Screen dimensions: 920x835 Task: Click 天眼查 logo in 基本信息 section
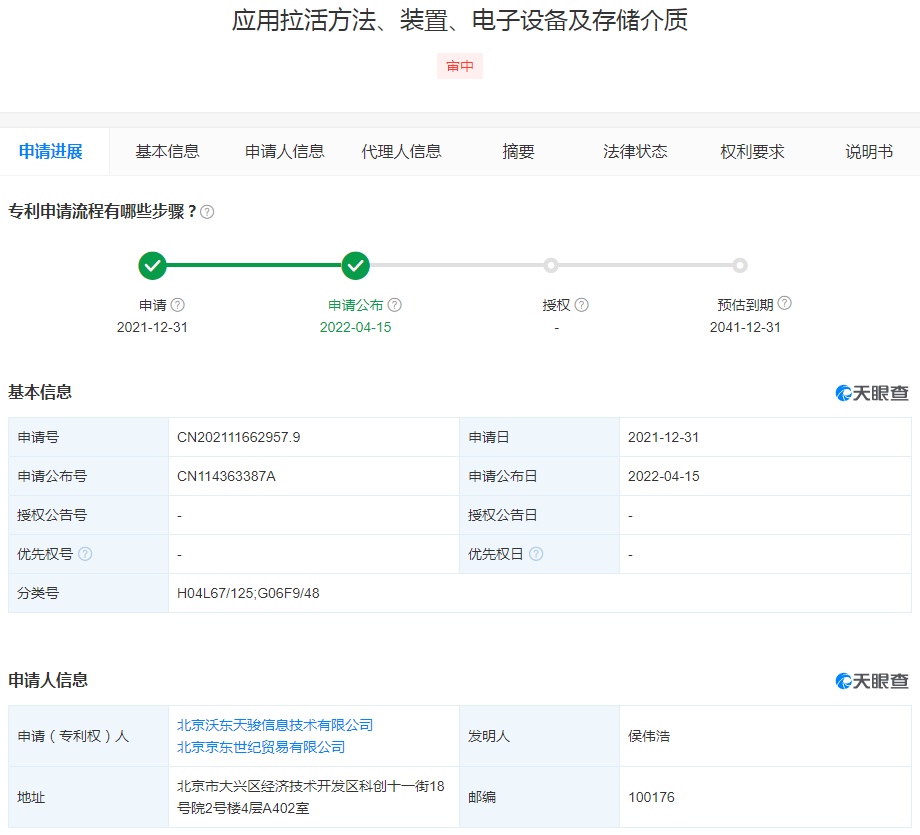872,393
